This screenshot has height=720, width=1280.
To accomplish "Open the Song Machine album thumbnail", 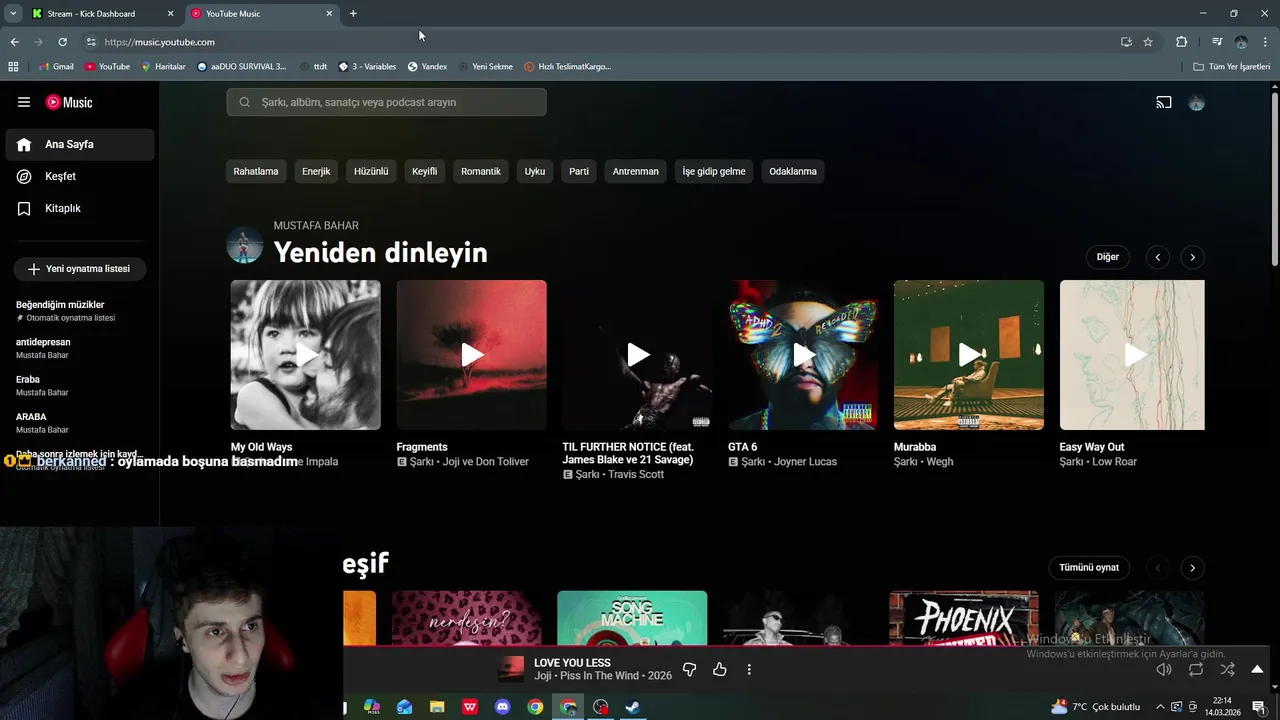I will point(632,618).
